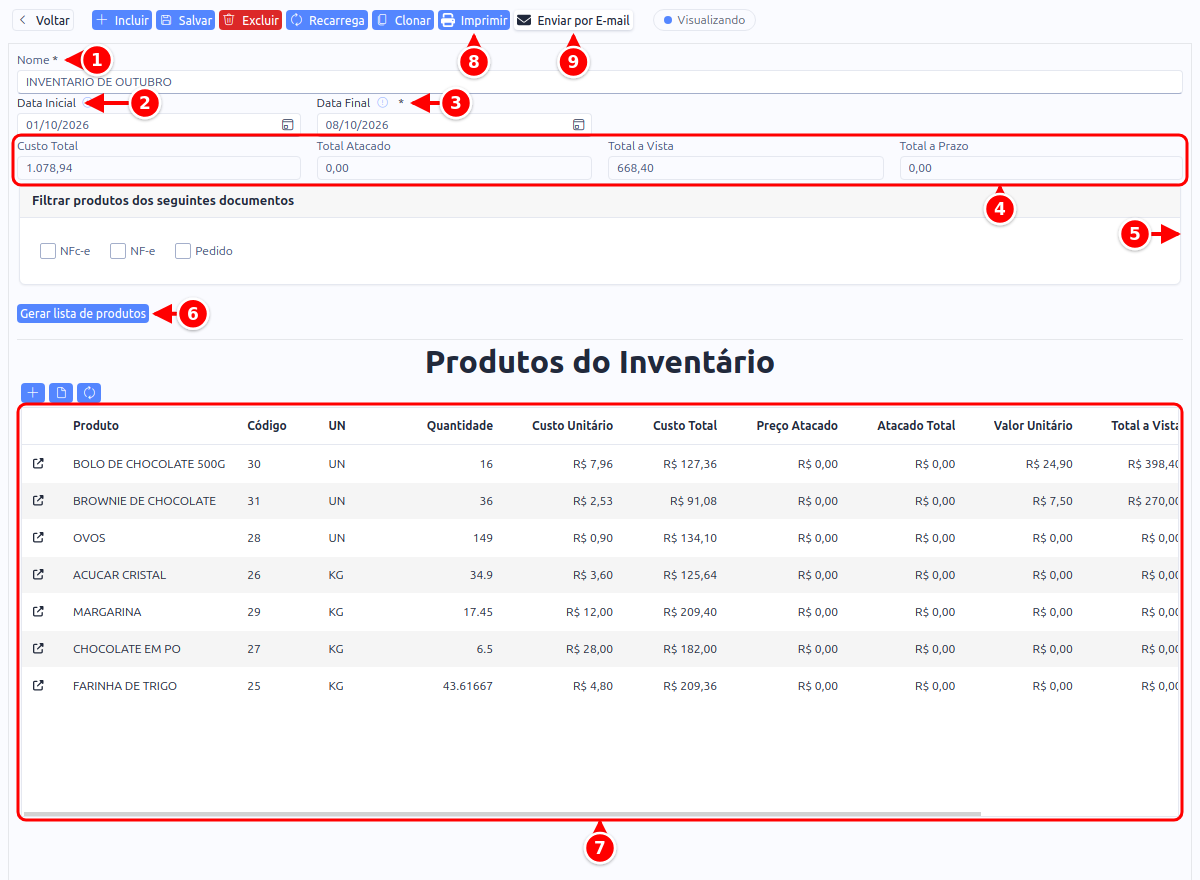Click R$ 7,50 valor unitário cell
This screenshot has width=1200, height=880.
coord(1053,501)
